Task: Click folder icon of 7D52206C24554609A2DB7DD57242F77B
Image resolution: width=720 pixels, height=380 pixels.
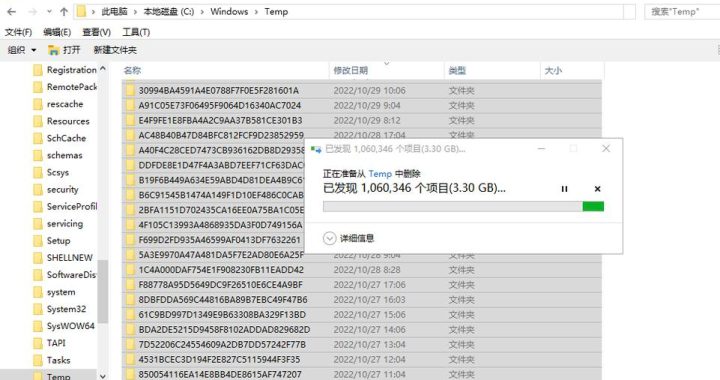Action: click(130, 345)
